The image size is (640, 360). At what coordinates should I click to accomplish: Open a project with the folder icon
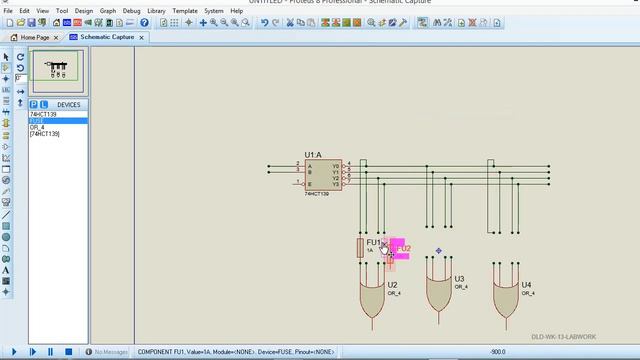21,23
